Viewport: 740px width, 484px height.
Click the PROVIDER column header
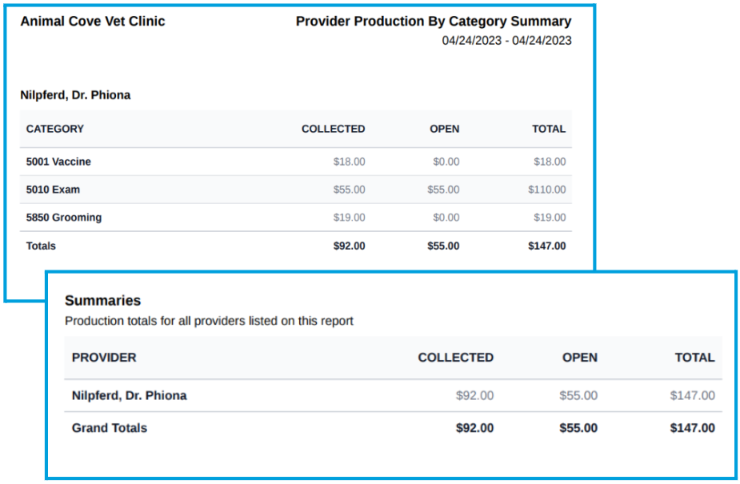pyautogui.click(x=104, y=358)
